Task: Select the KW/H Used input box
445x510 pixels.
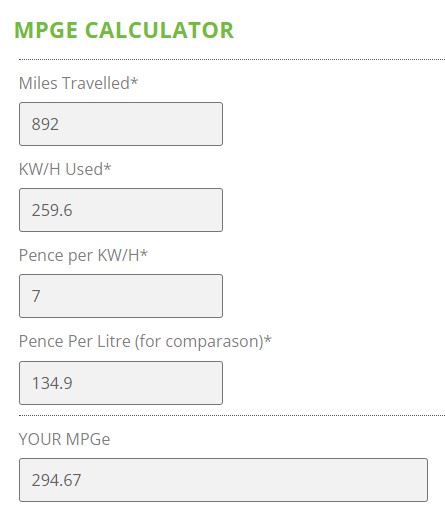Action: 121,210
